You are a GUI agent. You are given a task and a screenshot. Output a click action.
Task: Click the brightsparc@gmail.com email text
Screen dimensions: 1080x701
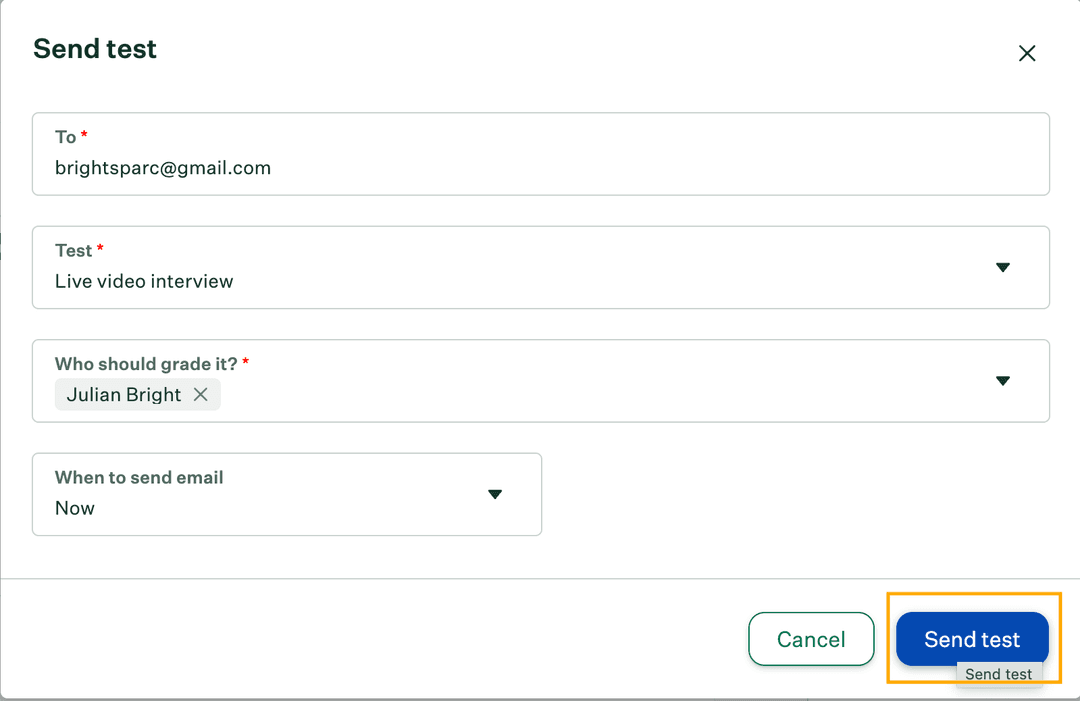[x=163, y=168]
